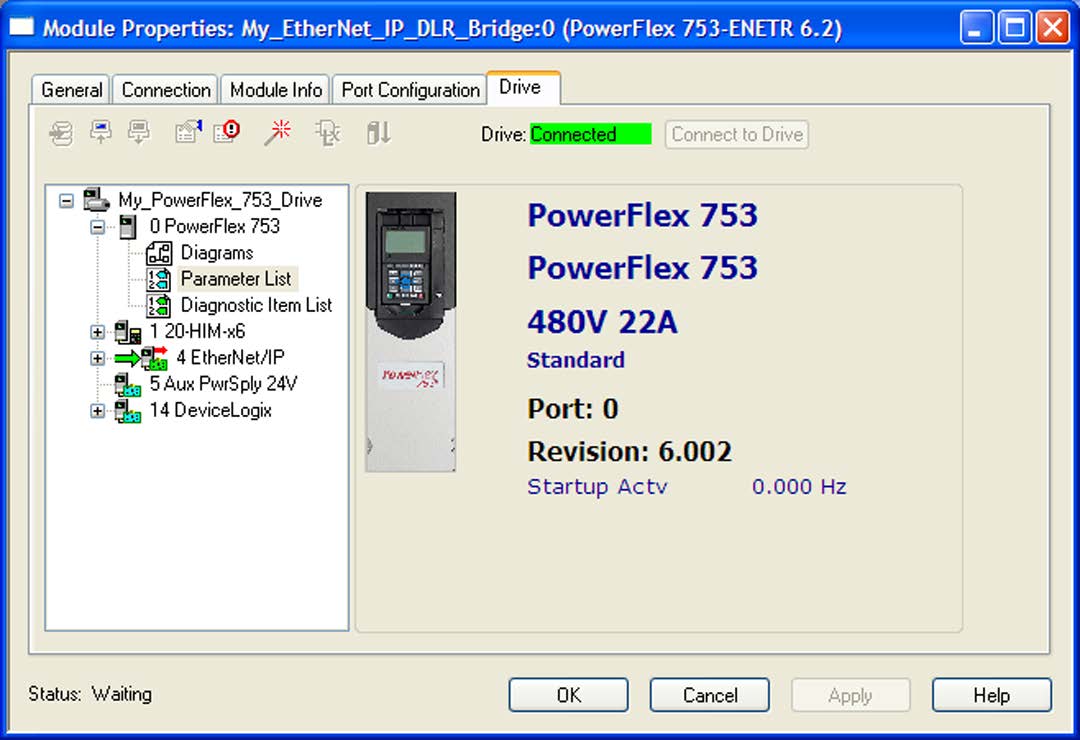
Task: Open the drive properties toolbar icon
Action: coord(188,131)
